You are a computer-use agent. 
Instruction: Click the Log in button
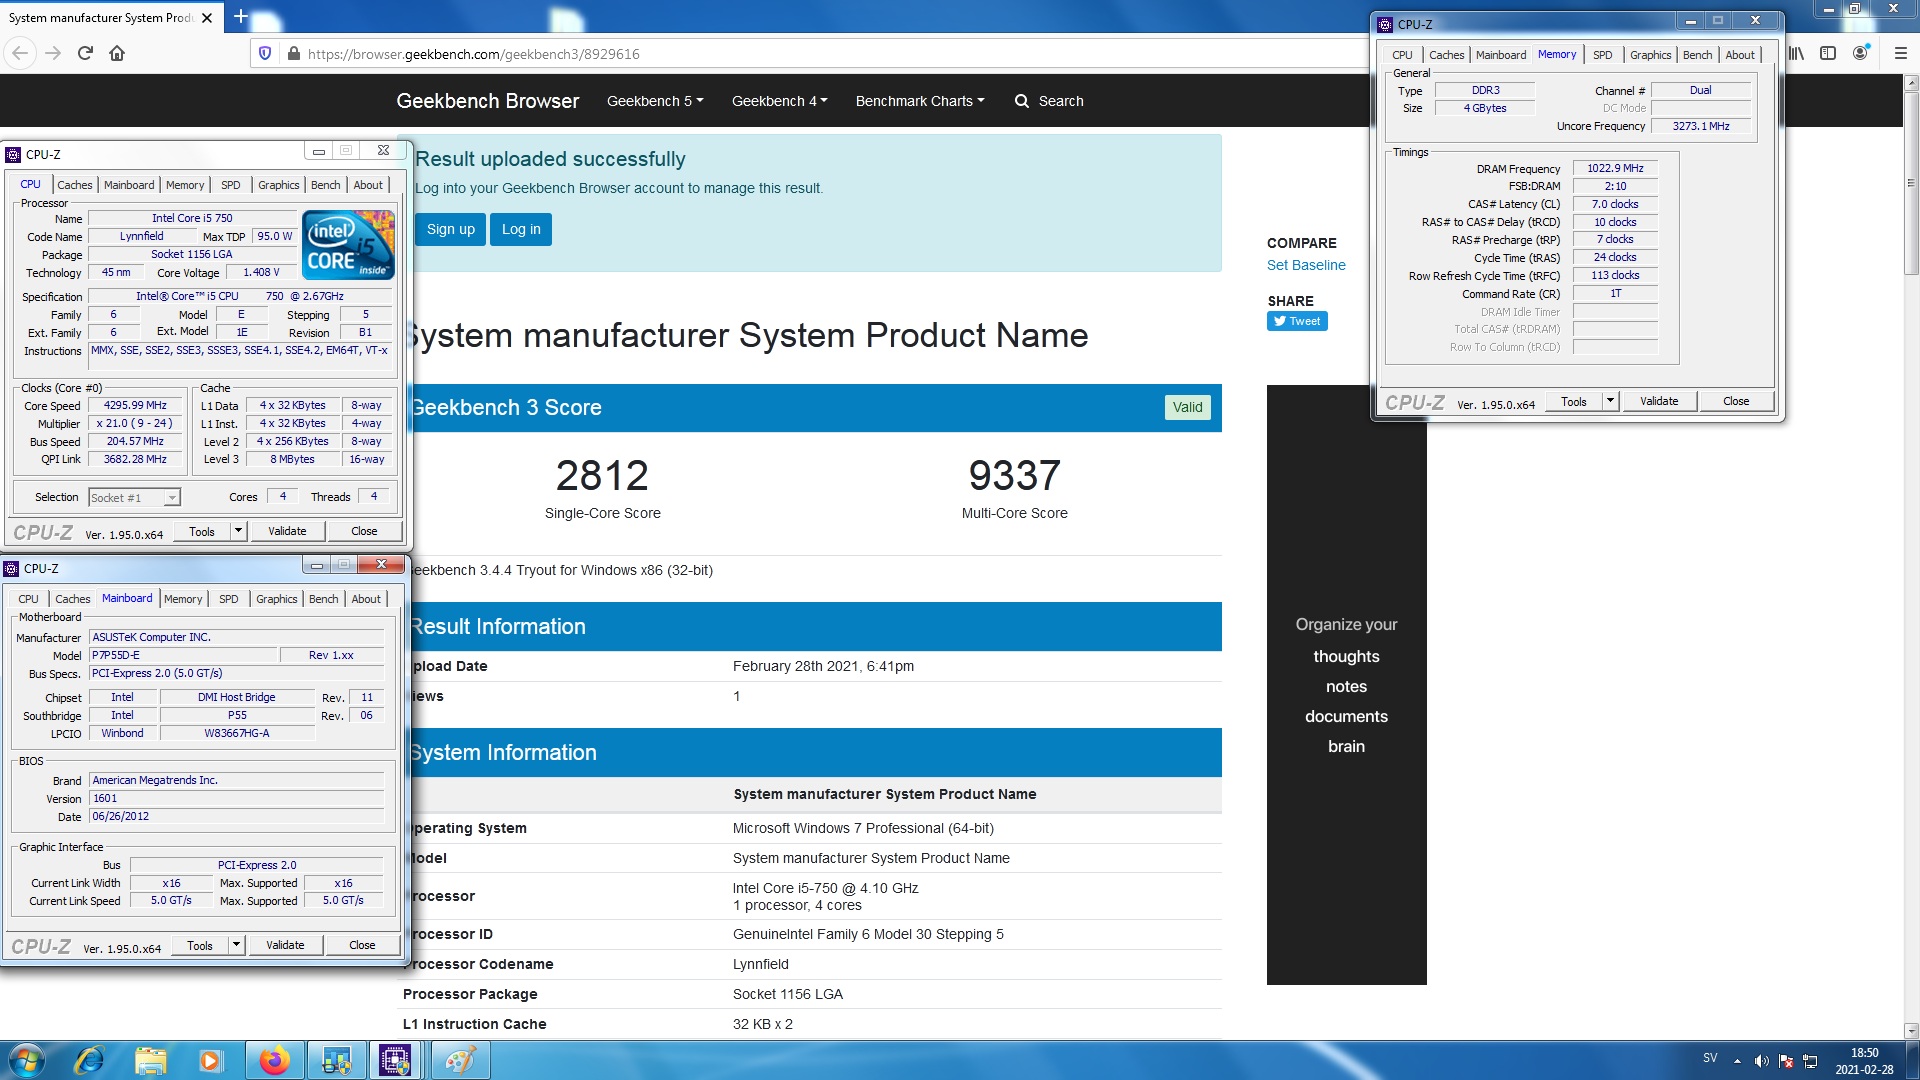click(x=521, y=229)
